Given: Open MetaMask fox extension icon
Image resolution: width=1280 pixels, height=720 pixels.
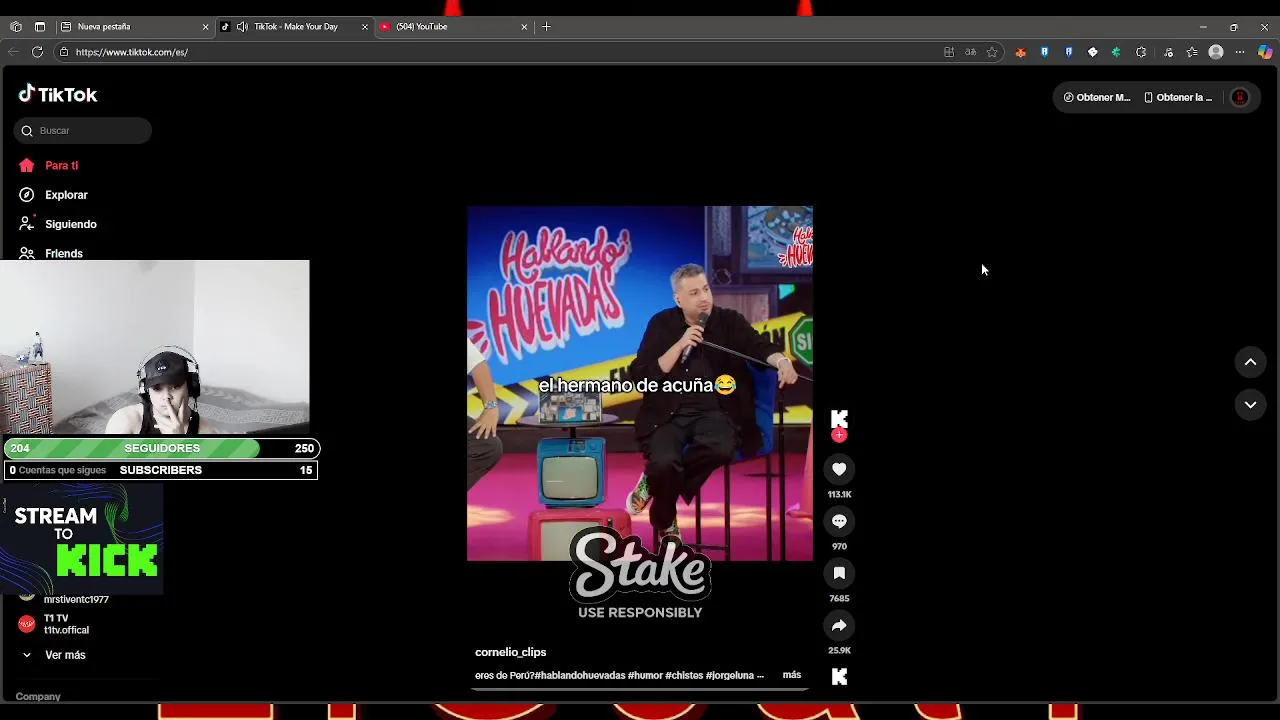Looking at the screenshot, I should (x=1020, y=52).
